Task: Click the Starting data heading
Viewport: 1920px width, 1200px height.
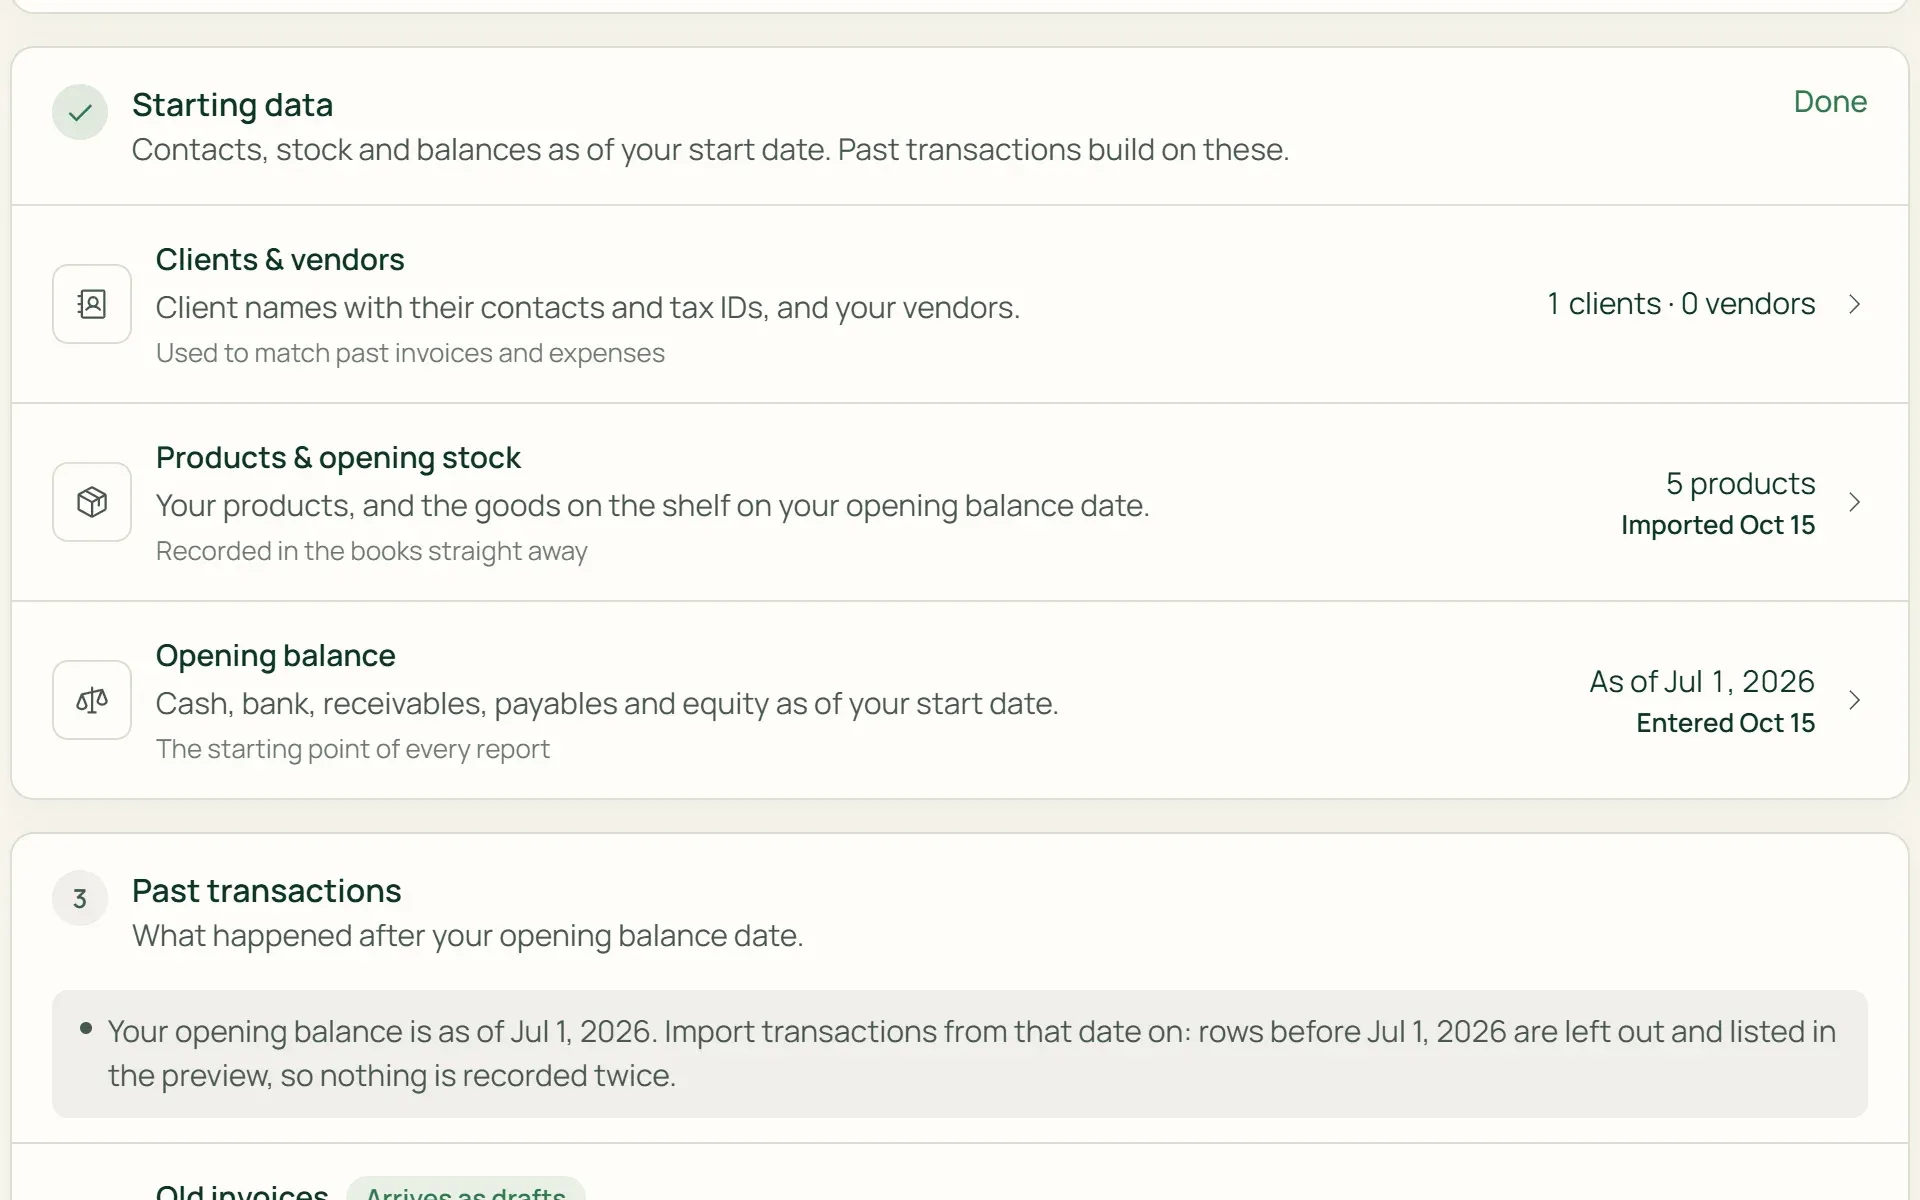Action: coord(233,105)
